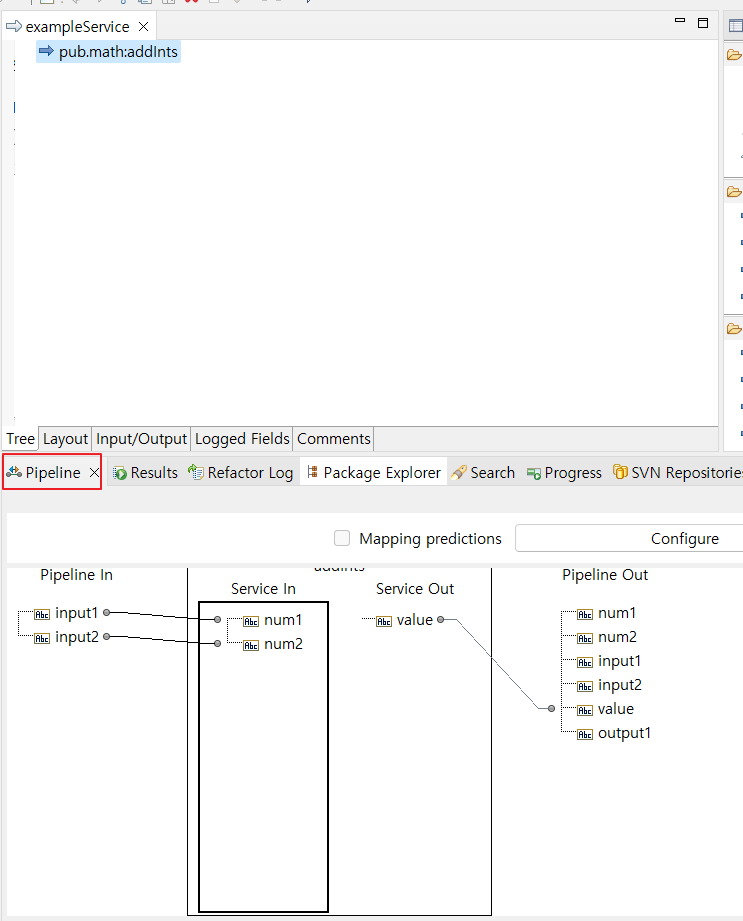
Task: Open the top folder icon in right panel
Action: coord(734,55)
